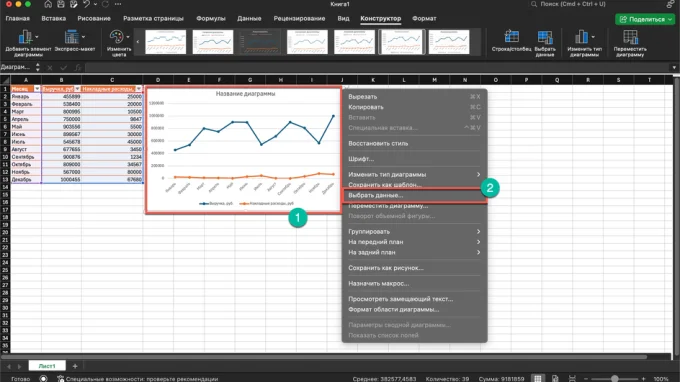Click the Redo icon in title bar
680x382 pixels.
(105, 4)
